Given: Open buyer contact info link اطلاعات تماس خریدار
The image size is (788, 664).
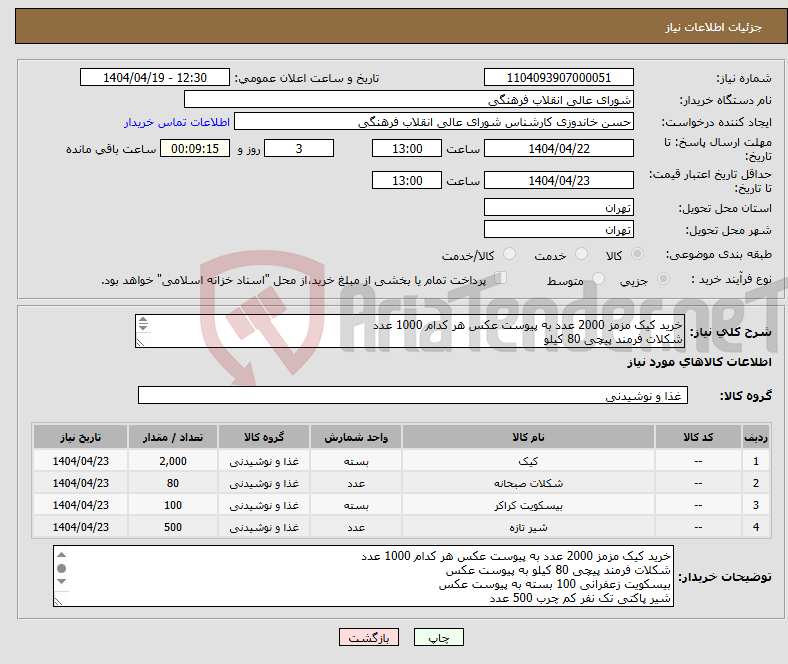Looking at the screenshot, I should pyautogui.click(x=177, y=122).
